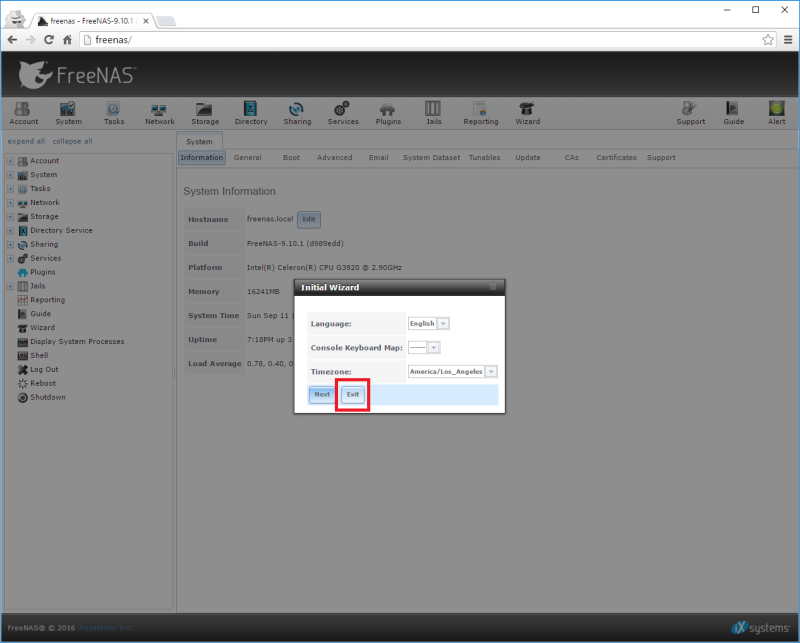Expand the Account tree node

coord(10,161)
